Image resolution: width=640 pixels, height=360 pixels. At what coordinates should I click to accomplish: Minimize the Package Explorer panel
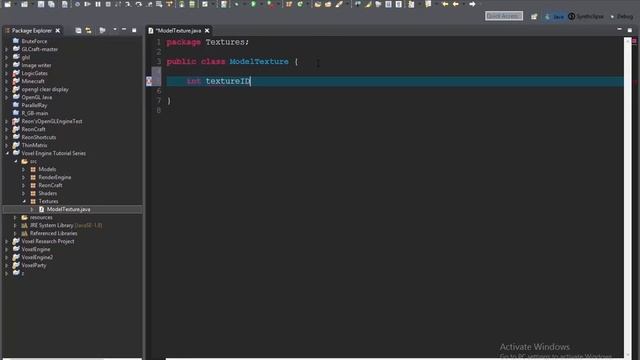pos(124,30)
